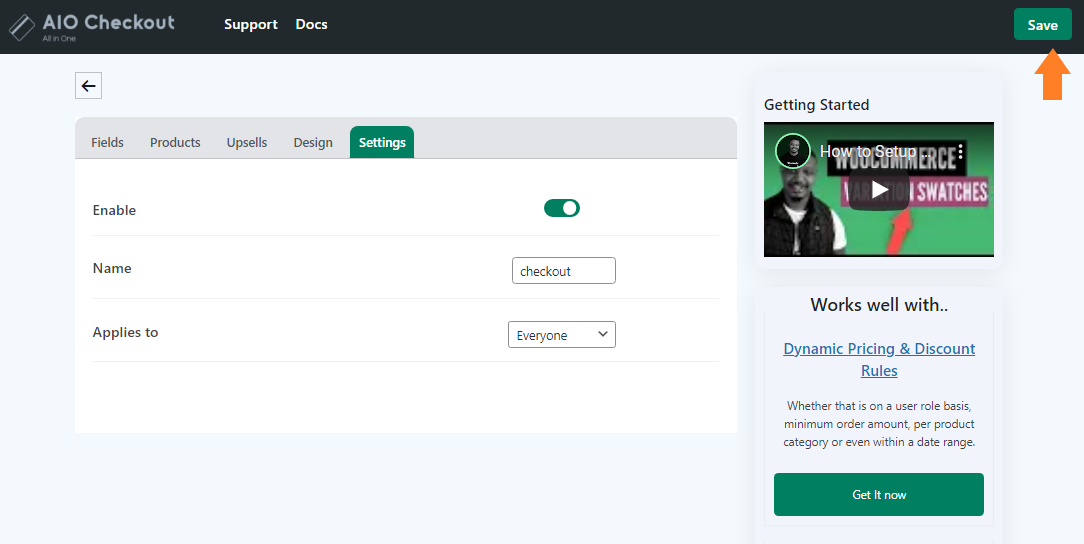Open the Support menu item
1084x544 pixels.
pos(251,24)
